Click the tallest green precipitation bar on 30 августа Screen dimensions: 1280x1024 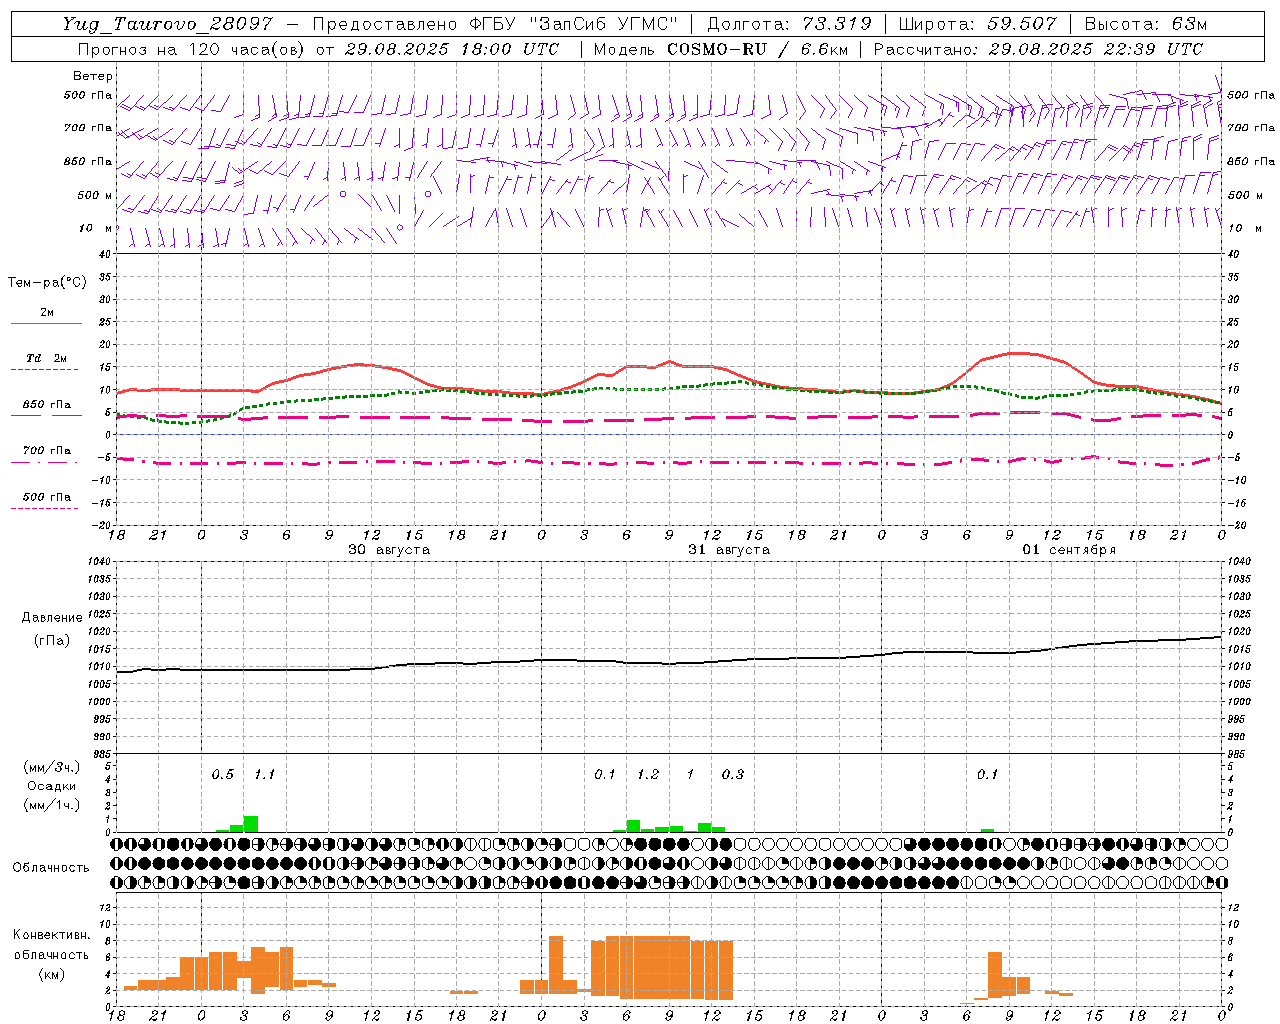click(x=251, y=824)
